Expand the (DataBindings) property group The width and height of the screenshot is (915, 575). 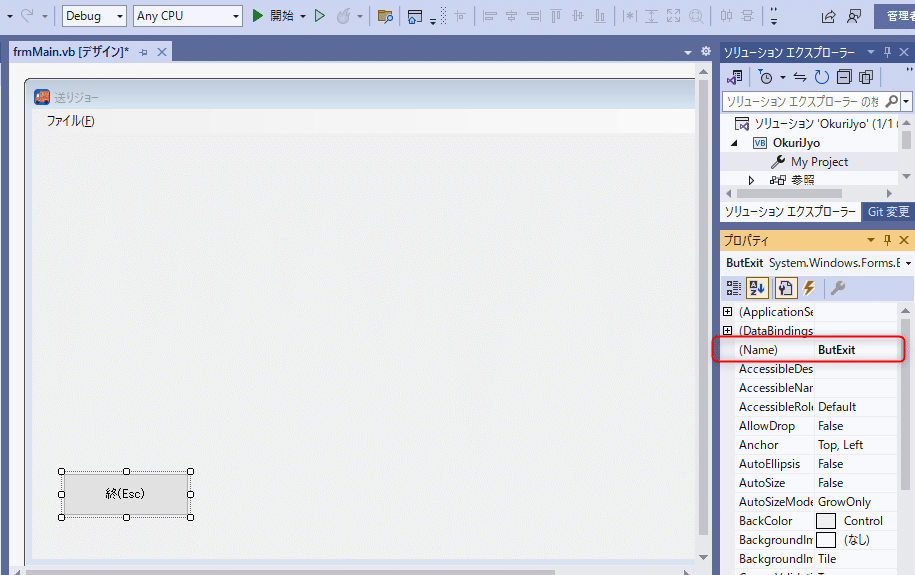[x=728, y=330]
